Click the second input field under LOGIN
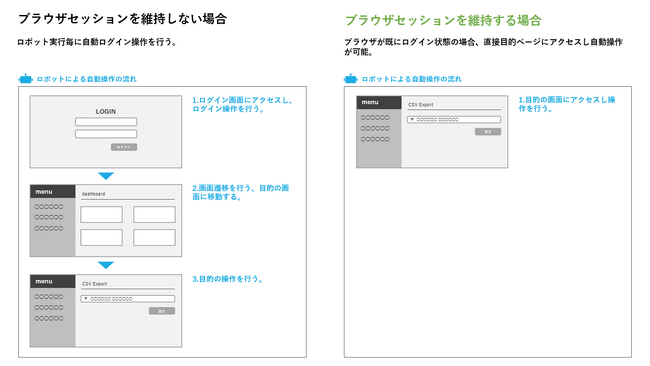650x366 pixels. [x=106, y=134]
